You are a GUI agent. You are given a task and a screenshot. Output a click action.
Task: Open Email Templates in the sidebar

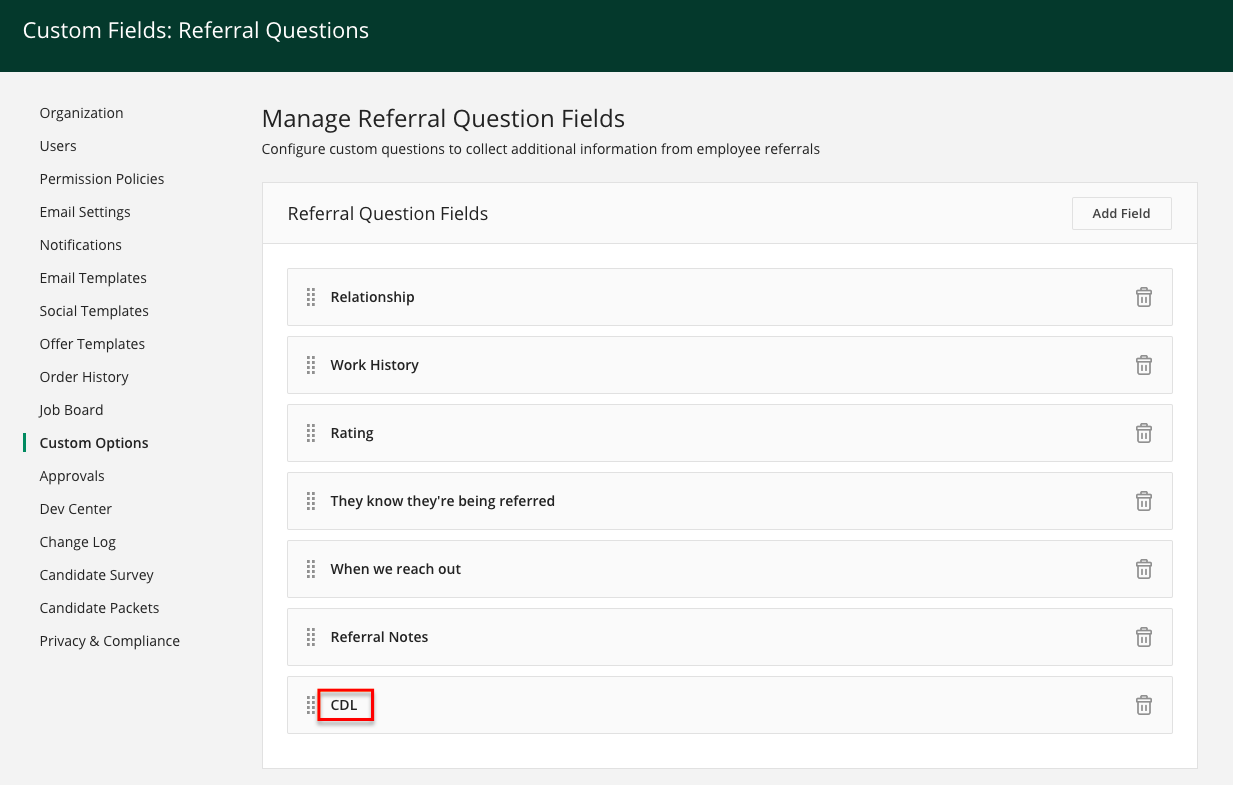pyautogui.click(x=92, y=277)
